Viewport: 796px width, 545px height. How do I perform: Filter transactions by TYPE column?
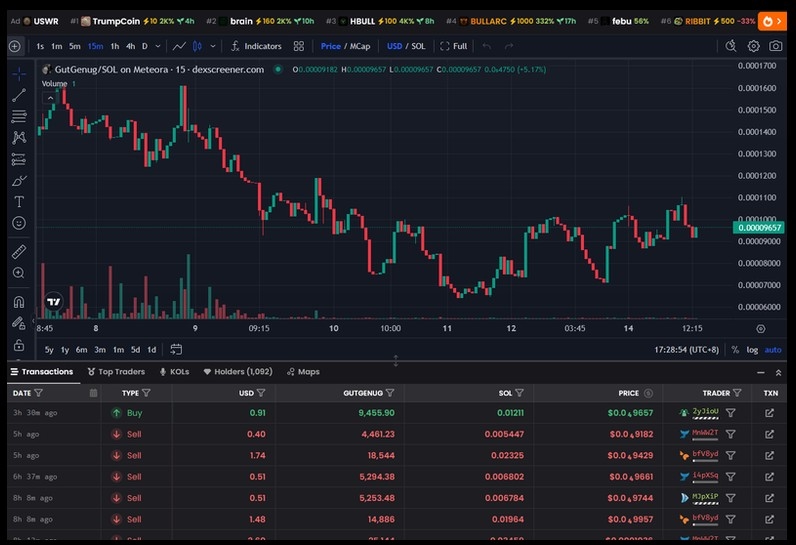pyautogui.click(x=147, y=393)
